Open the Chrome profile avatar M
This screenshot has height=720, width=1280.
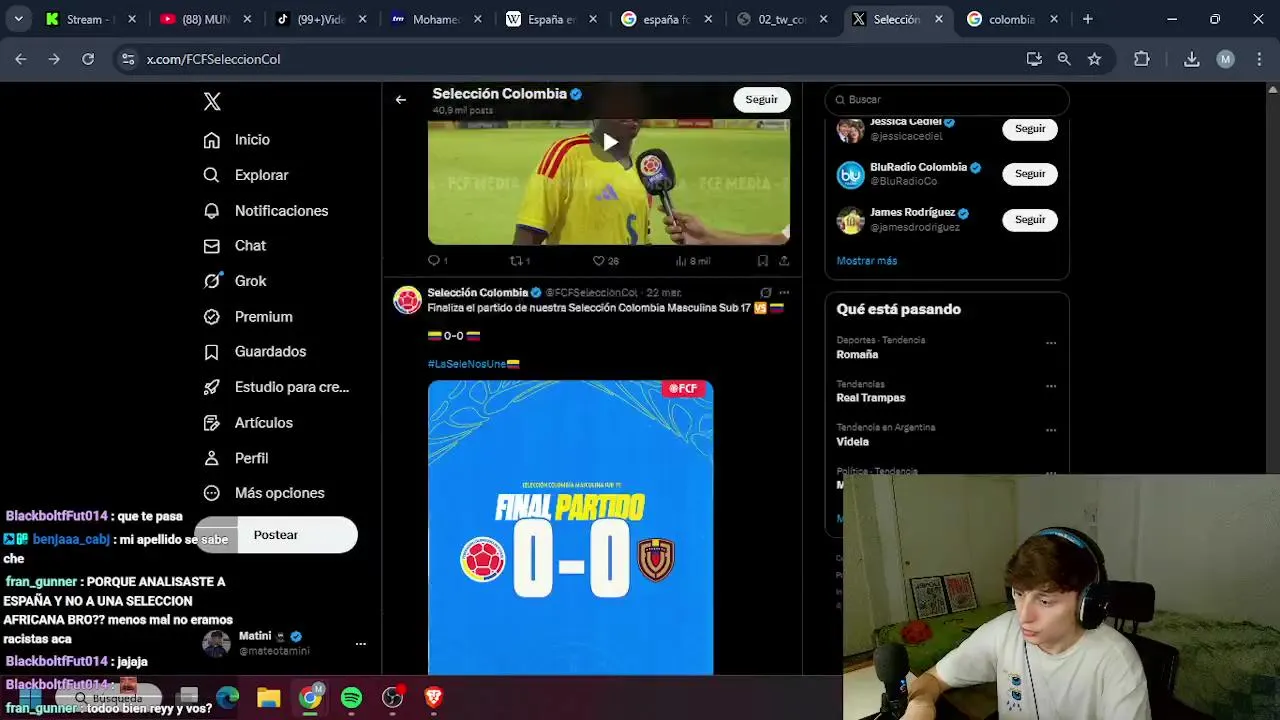1225,59
